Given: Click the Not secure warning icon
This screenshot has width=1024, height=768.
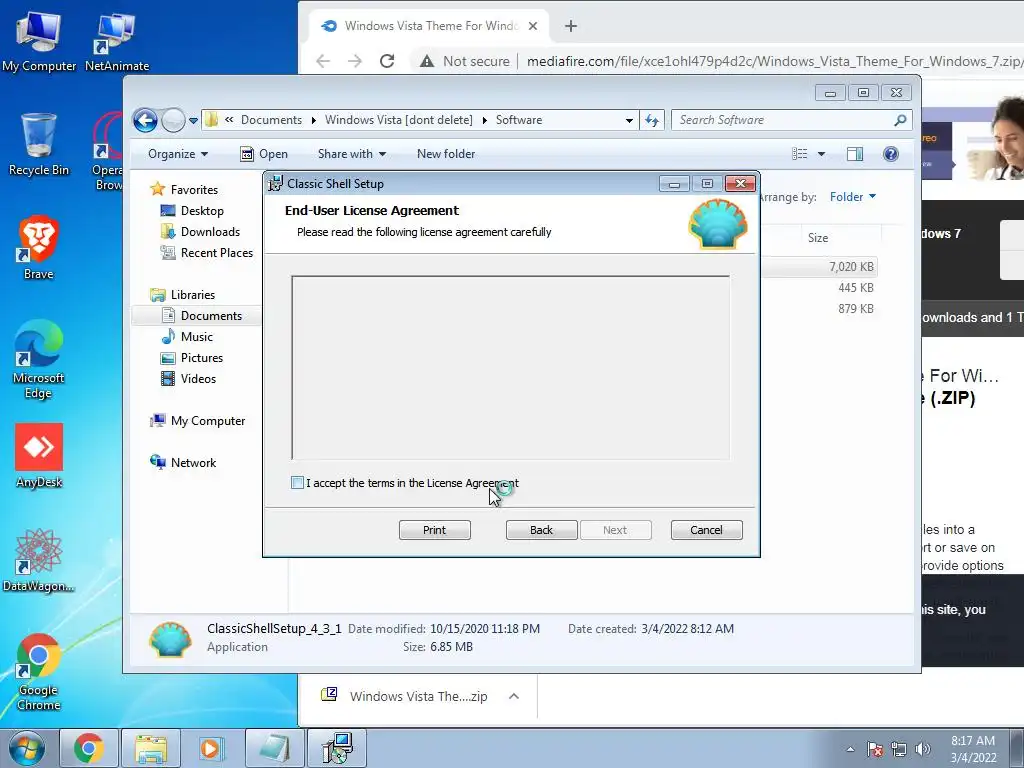Looking at the screenshot, I should 427,61.
